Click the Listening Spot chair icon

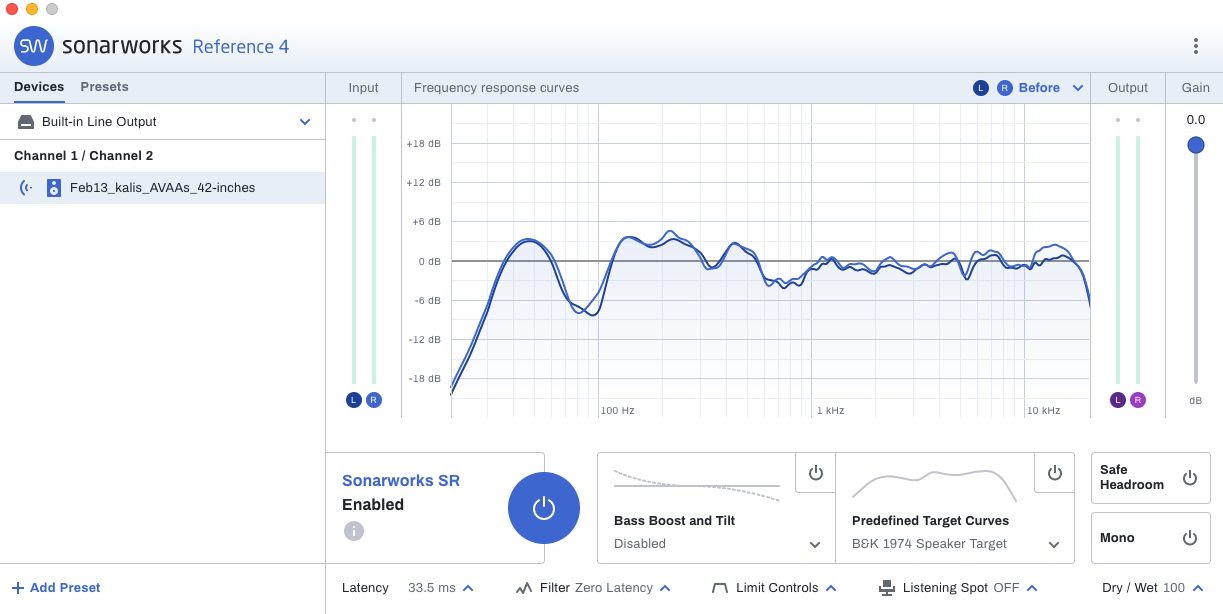[x=886, y=588]
